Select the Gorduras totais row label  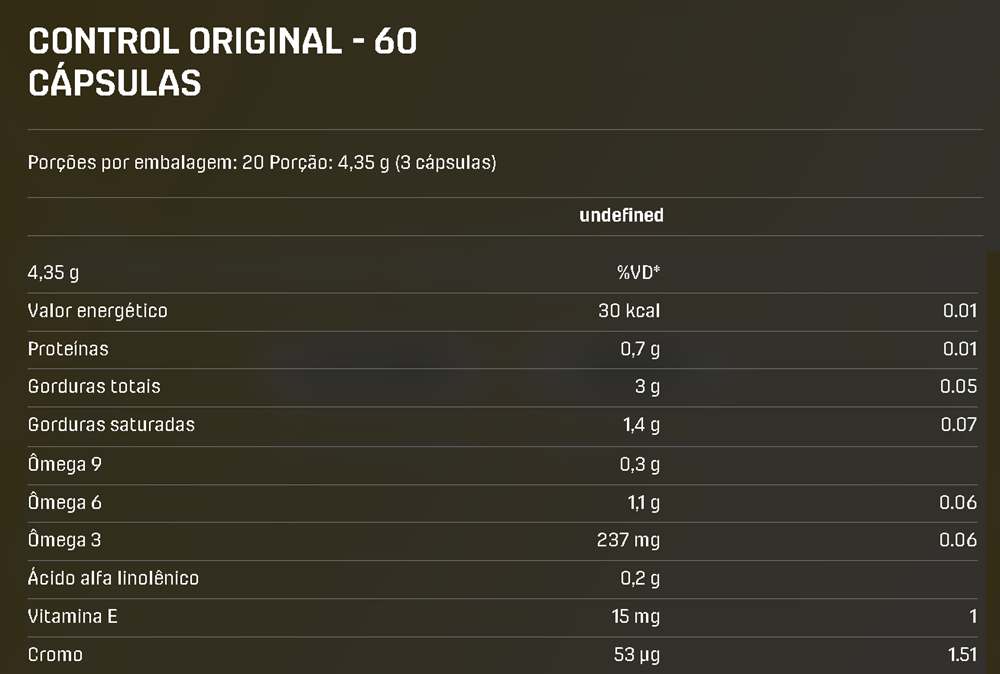point(94,386)
